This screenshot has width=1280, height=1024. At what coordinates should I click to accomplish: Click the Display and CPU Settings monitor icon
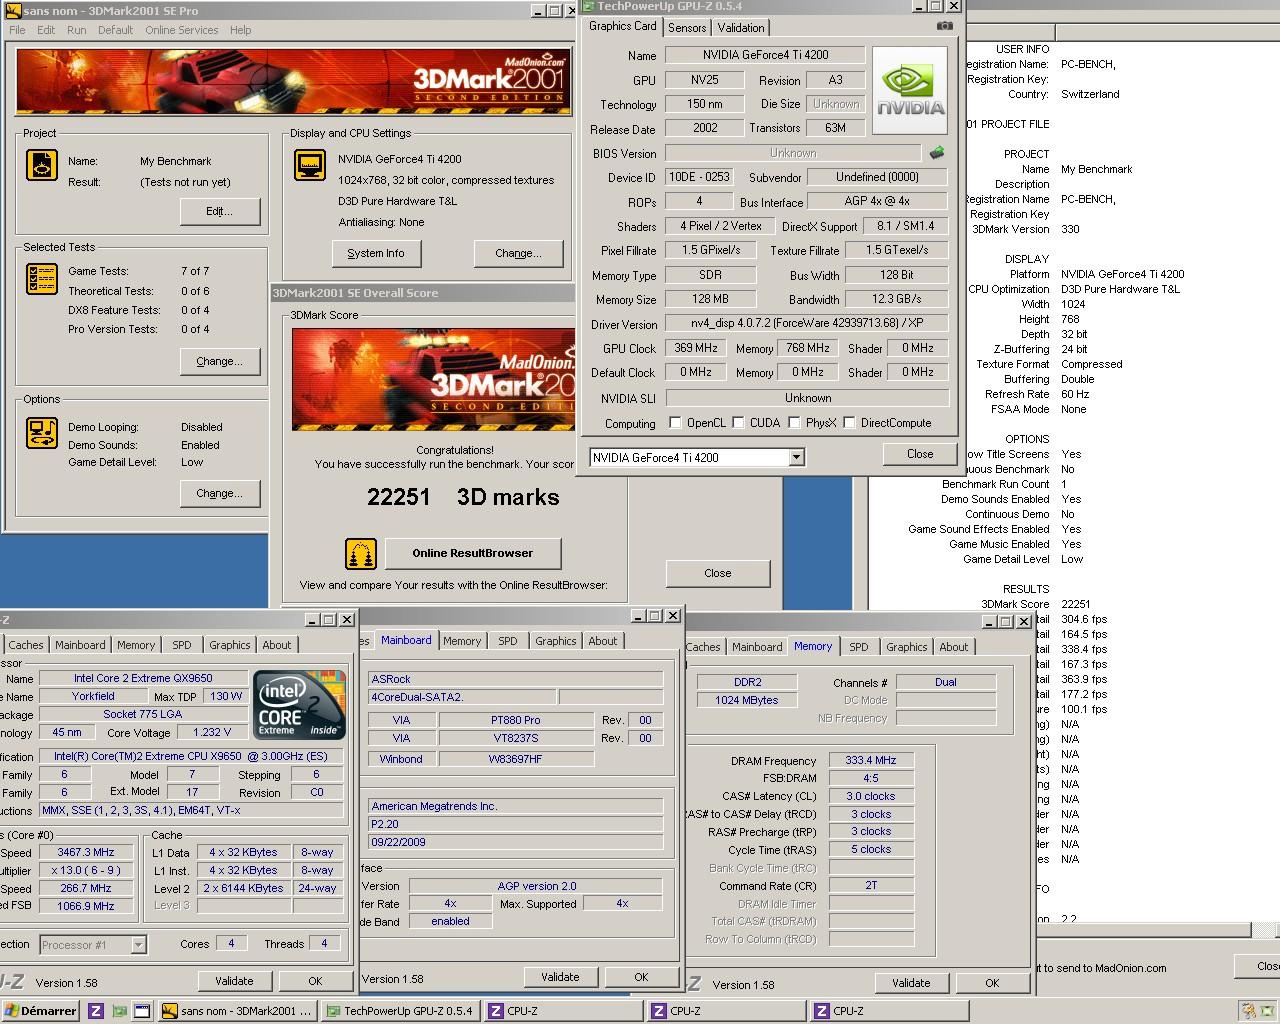pos(310,165)
